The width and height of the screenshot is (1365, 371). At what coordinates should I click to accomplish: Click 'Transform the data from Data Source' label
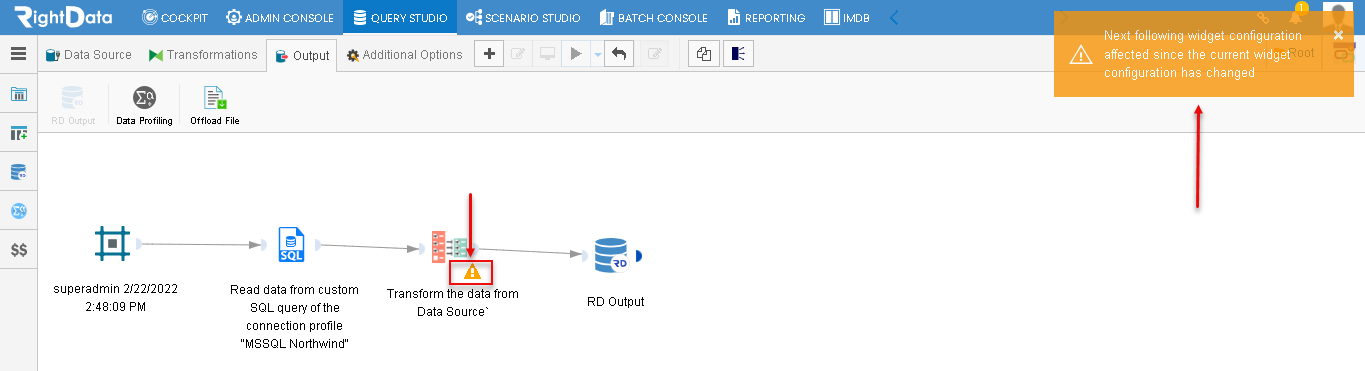452,303
